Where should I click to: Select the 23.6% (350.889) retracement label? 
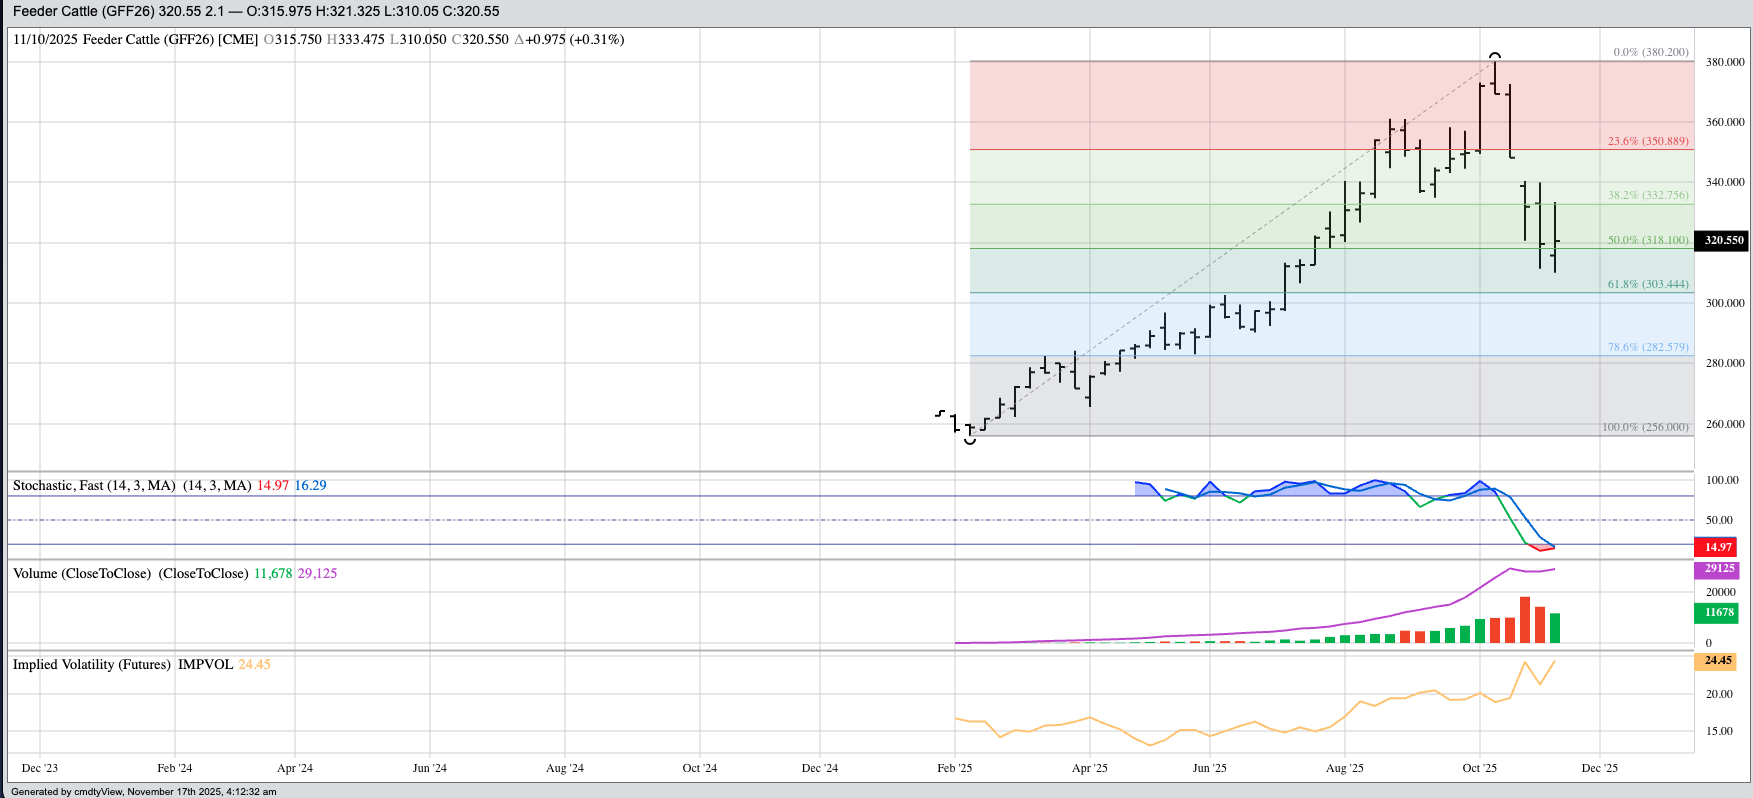1647,141
